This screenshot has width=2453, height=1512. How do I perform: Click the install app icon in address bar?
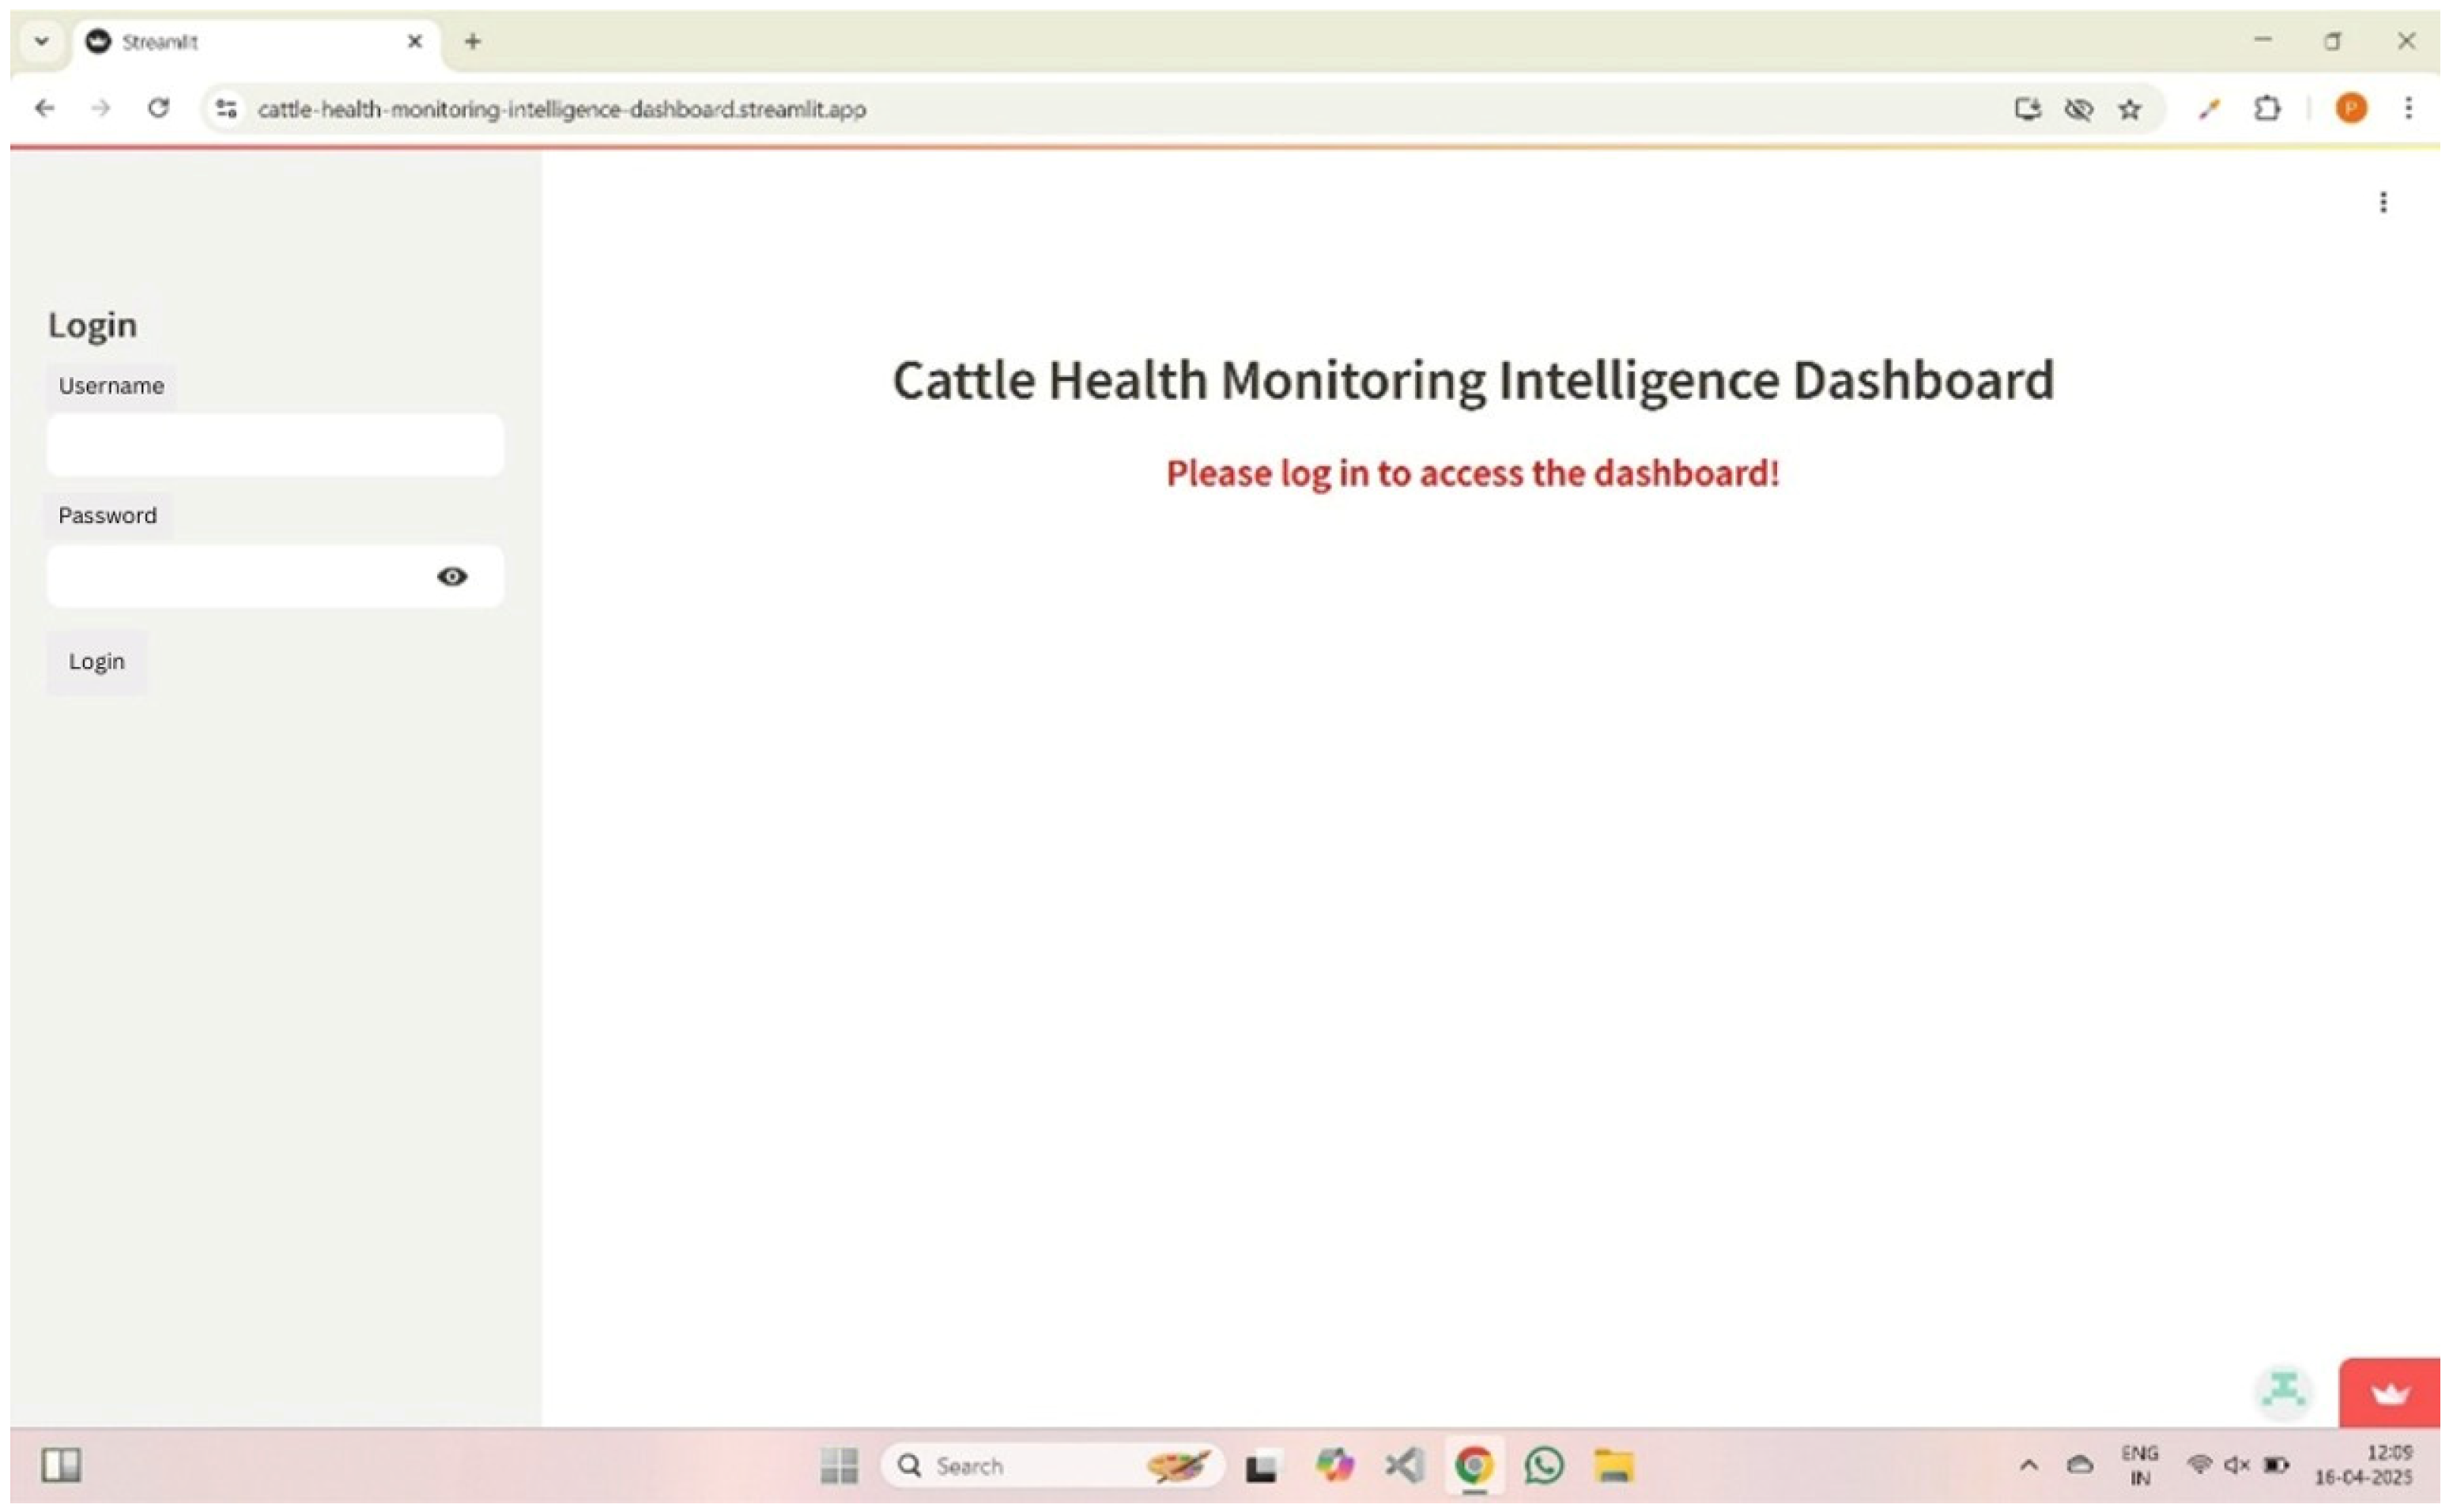click(x=2028, y=109)
